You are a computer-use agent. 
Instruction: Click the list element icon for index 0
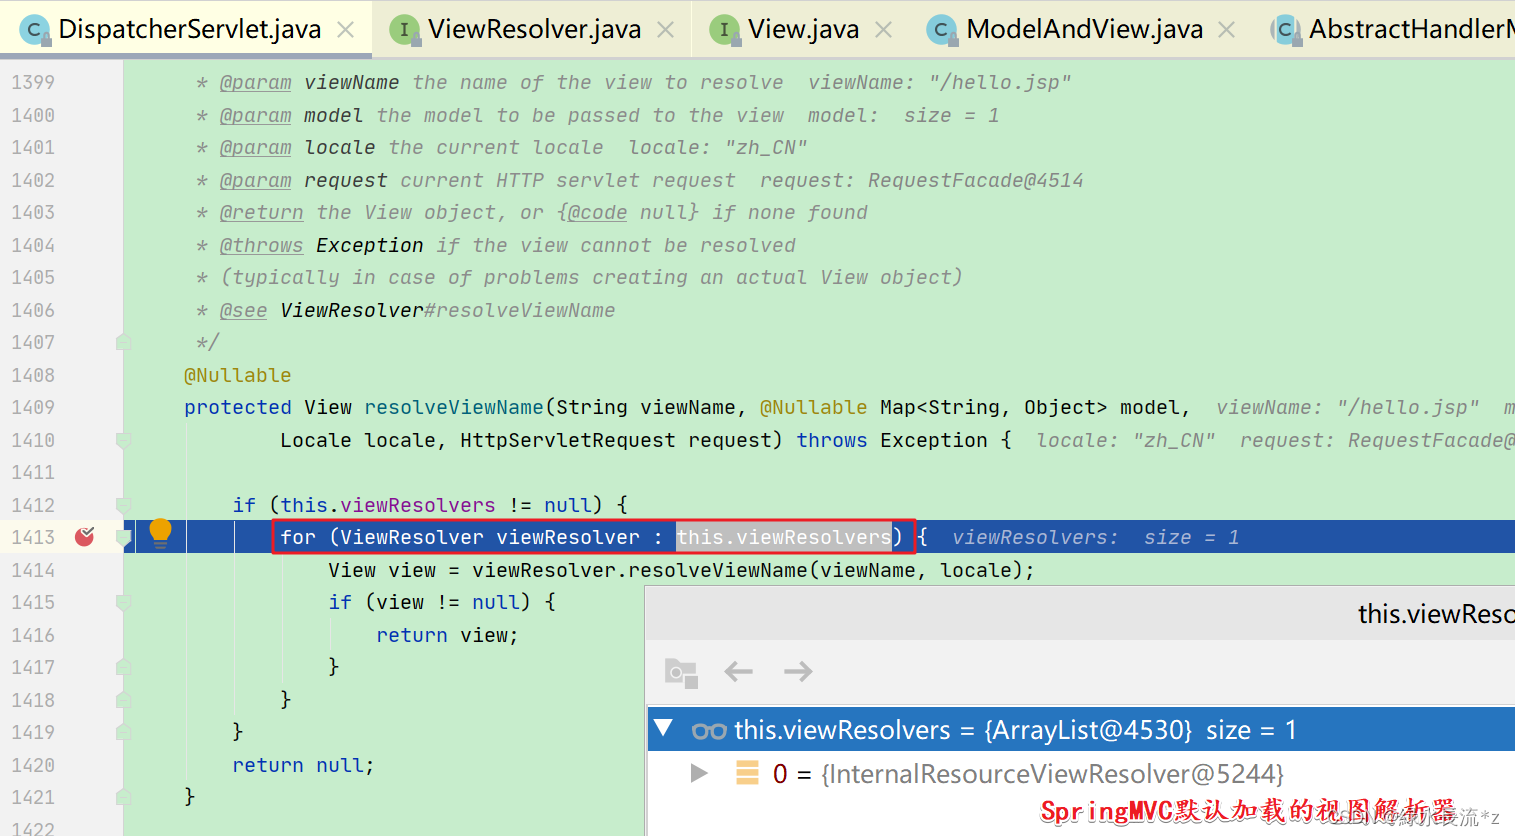coord(747,773)
